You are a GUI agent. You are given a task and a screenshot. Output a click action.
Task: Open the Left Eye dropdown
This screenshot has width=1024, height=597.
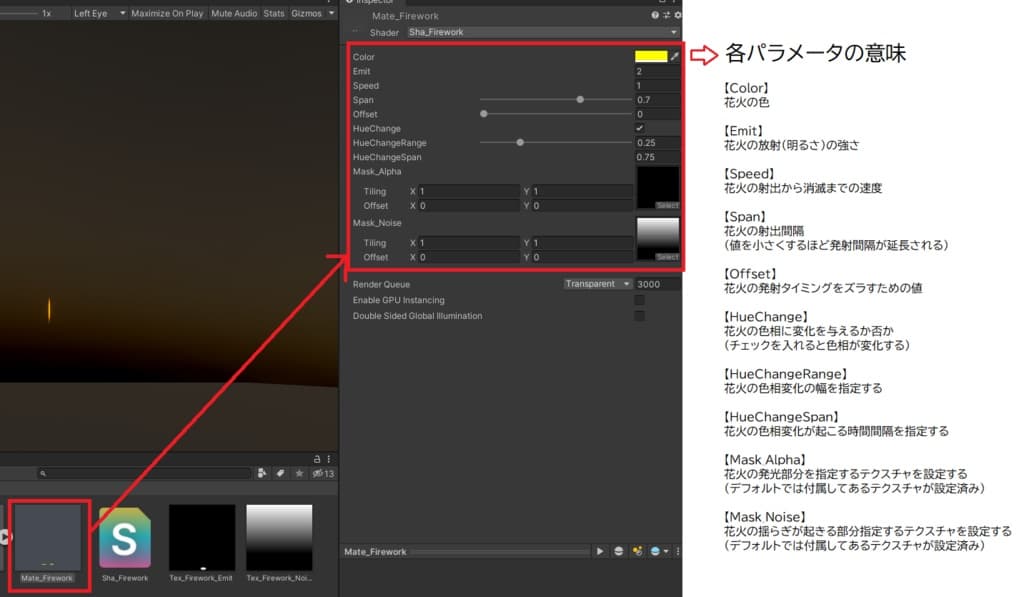(99, 13)
